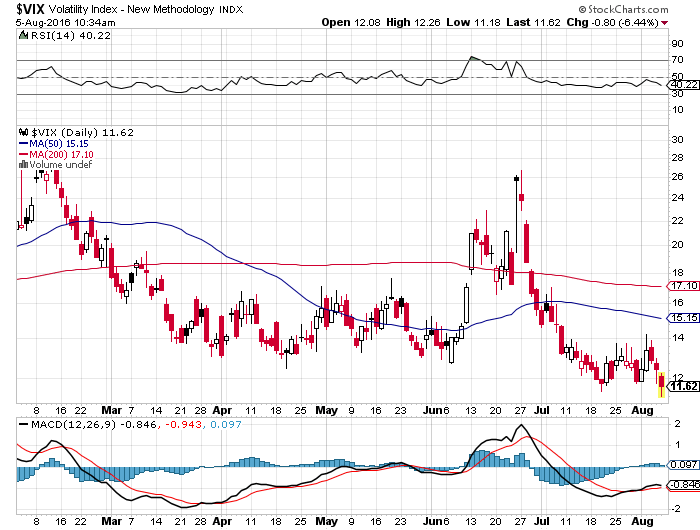The width and height of the screenshot is (700, 530).
Task: Click the 17.10 MA(200) price tag on right
Action: click(683, 286)
